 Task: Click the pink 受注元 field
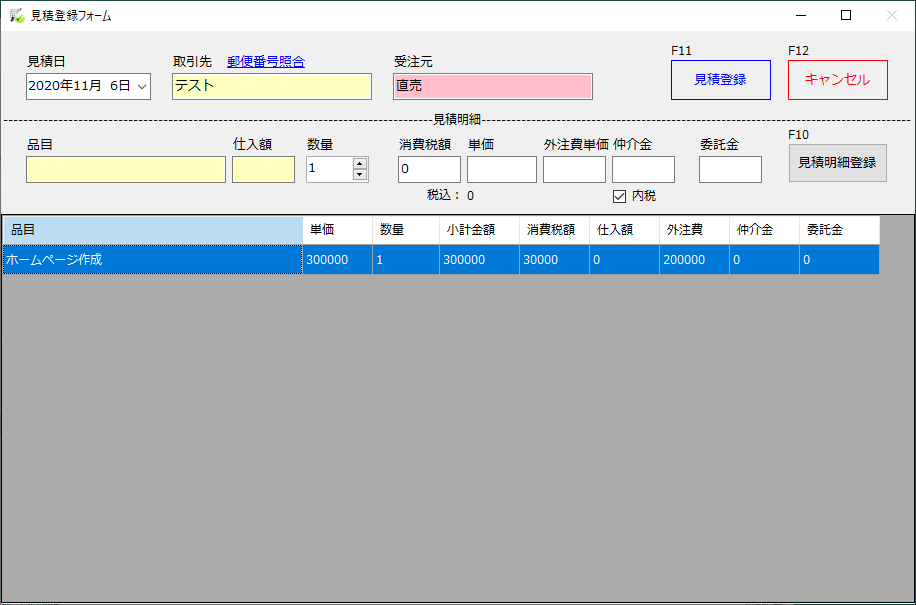(x=492, y=87)
